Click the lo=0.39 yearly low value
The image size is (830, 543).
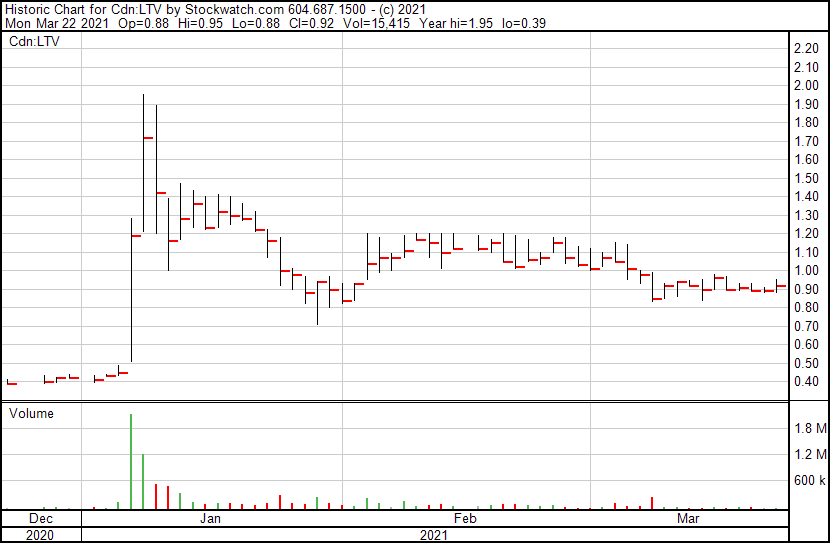click(524, 23)
